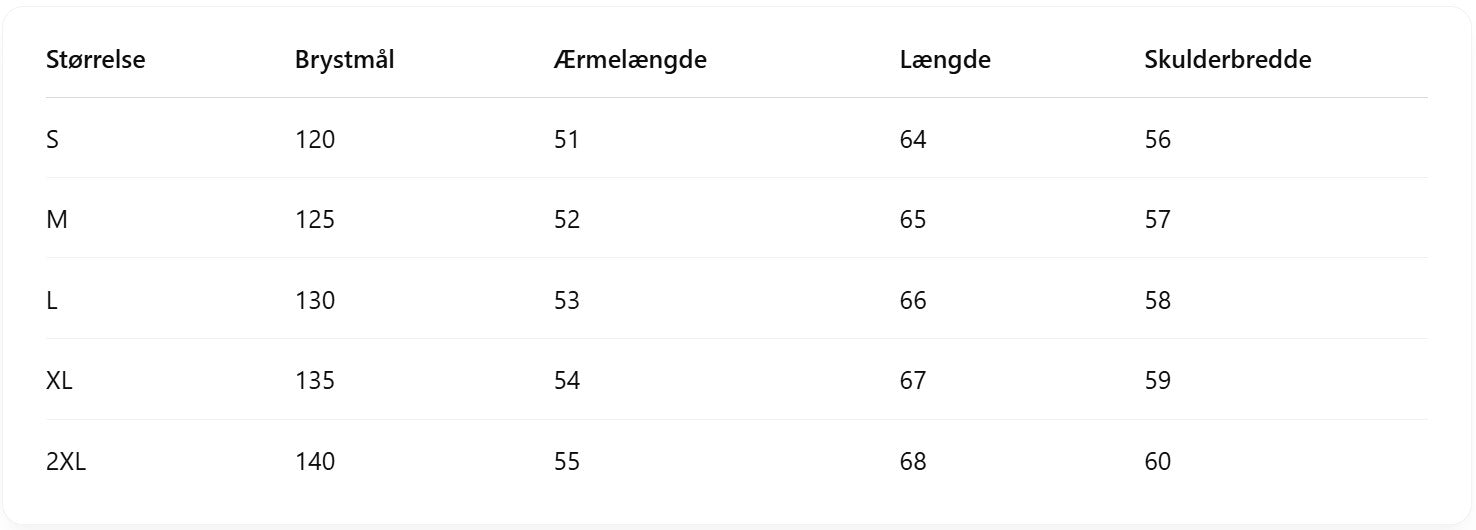Click the Skulderbredde column header

point(1227,60)
